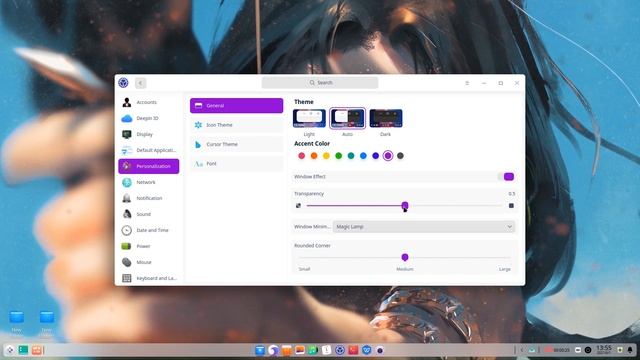Pick the teal accent color
The height and width of the screenshot is (360, 640).
tap(351, 156)
